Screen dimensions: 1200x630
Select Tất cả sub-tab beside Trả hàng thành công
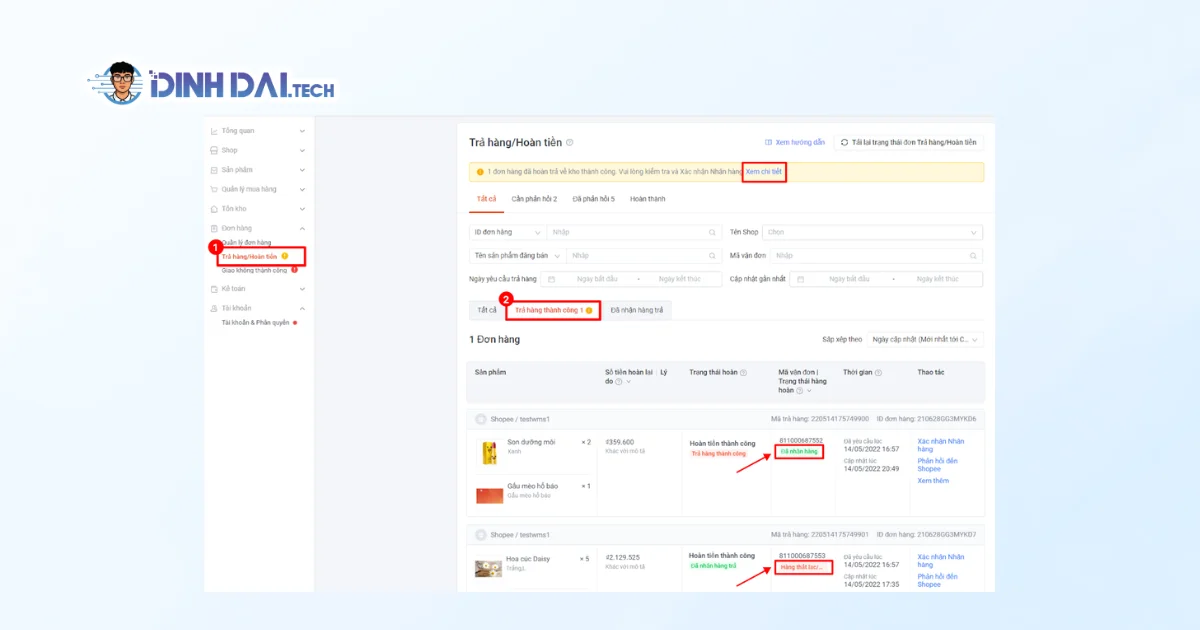(486, 311)
